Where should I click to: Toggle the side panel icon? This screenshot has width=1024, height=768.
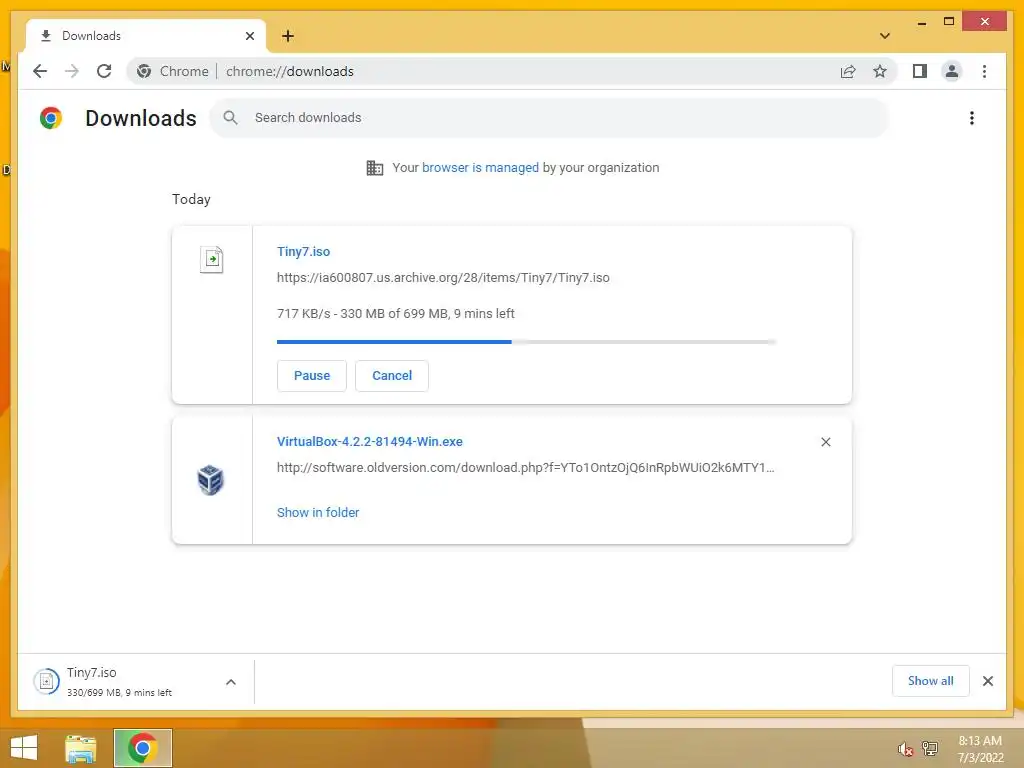920,71
